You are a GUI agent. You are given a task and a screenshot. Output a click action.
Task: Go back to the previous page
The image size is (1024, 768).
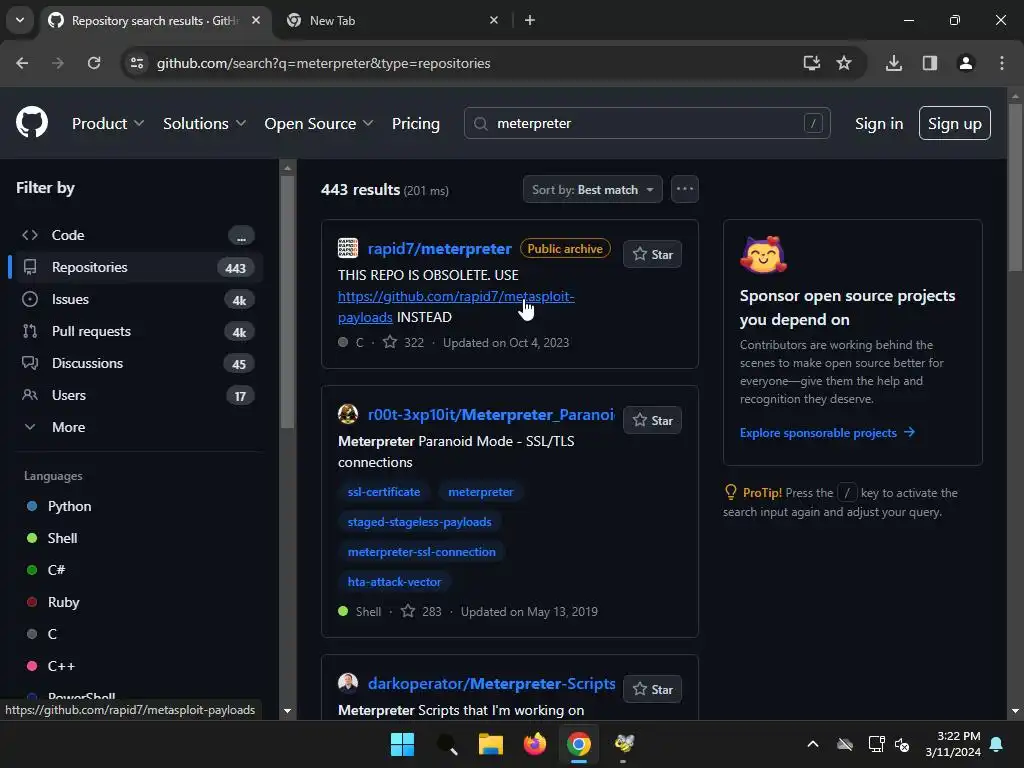click(x=22, y=63)
